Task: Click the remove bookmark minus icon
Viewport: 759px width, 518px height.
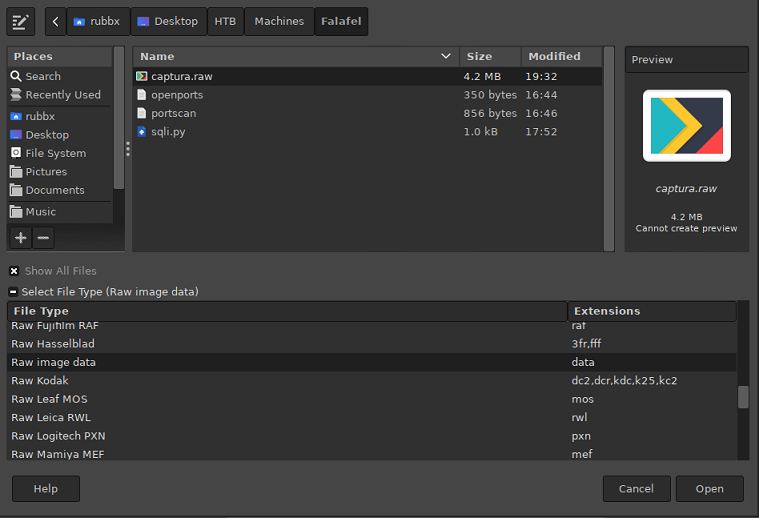Action: (43, 238)
